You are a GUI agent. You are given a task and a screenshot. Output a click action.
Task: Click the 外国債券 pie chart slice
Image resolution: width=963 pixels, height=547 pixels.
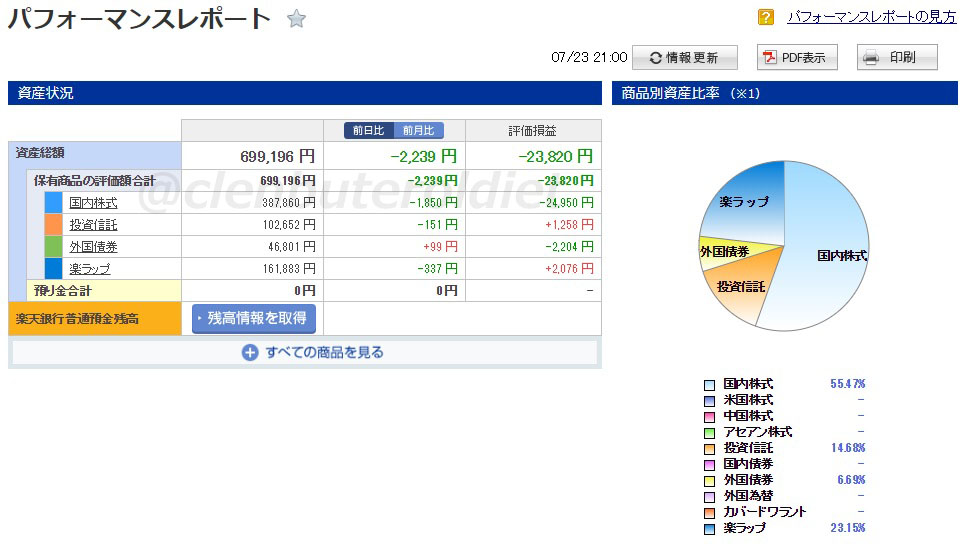coord(725,252)
